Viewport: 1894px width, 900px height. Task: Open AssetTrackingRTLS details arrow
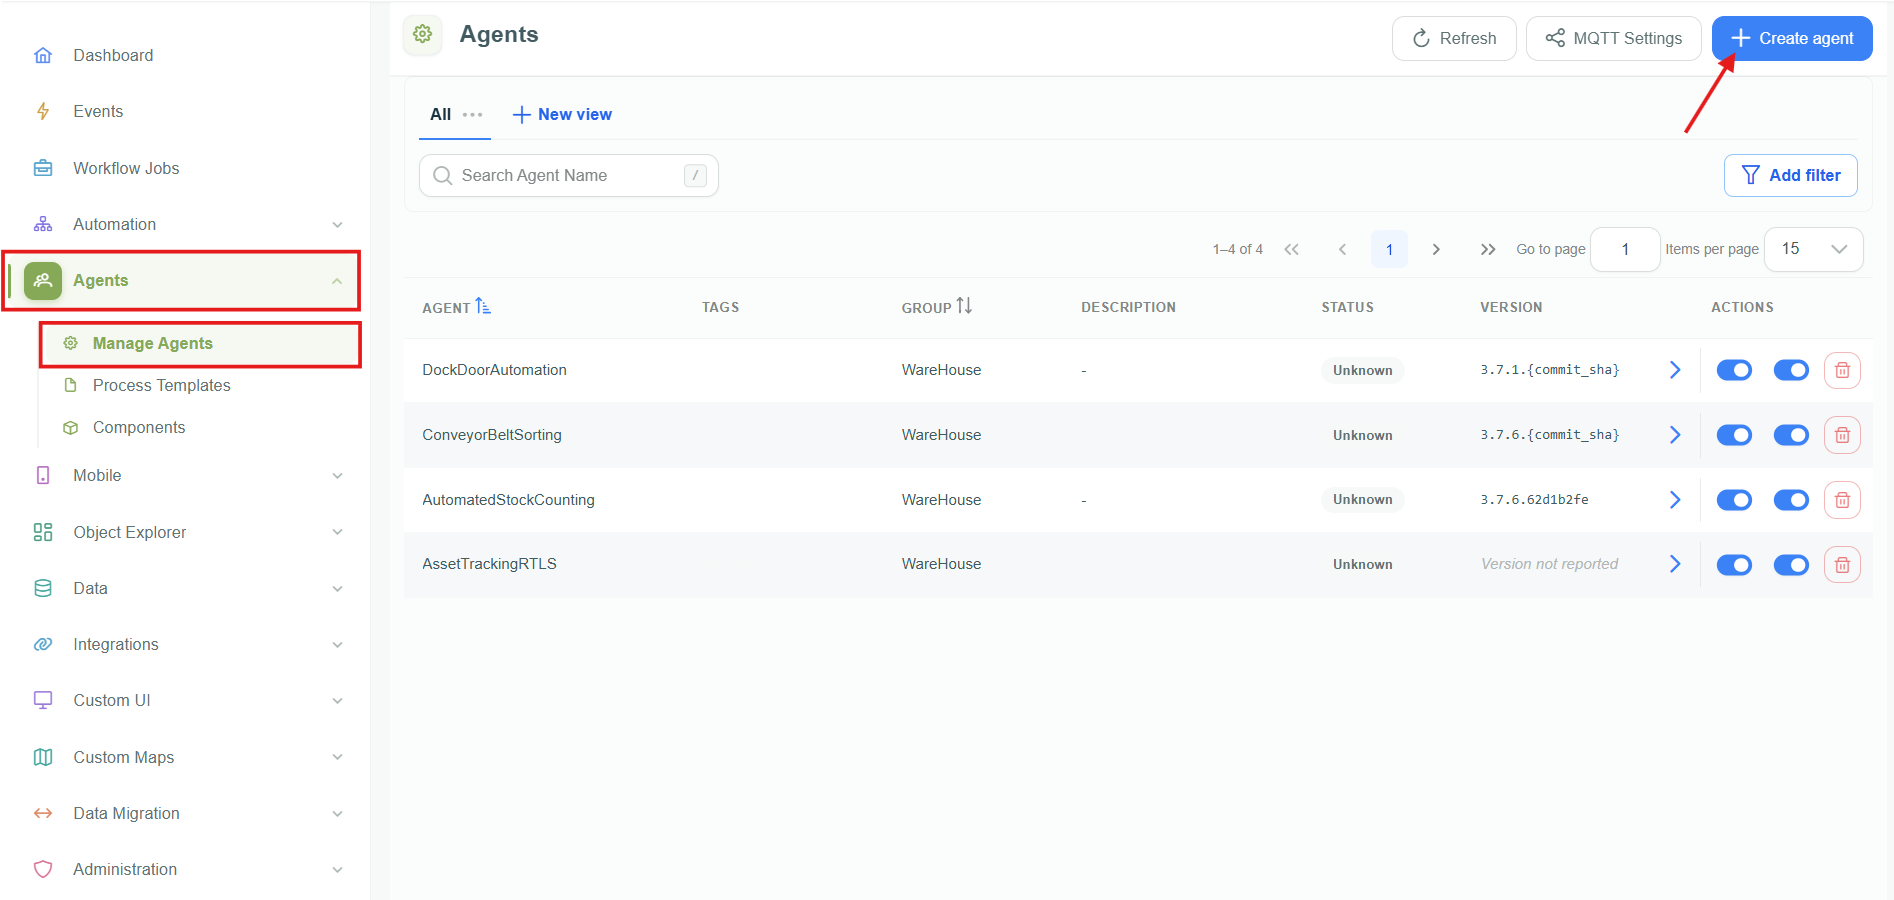point(1675,564)
